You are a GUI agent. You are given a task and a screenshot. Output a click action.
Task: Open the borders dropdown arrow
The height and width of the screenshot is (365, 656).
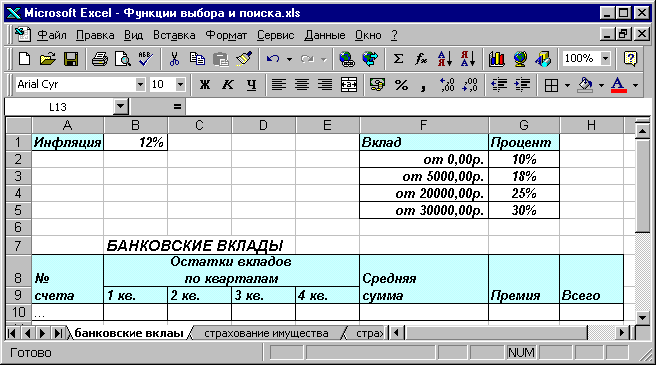[x=567, y=85]
